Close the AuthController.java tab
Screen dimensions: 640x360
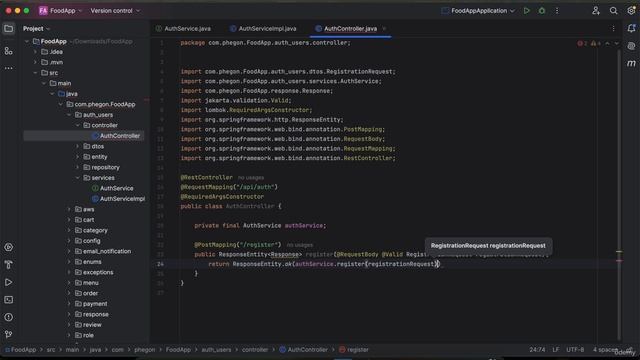384,29
